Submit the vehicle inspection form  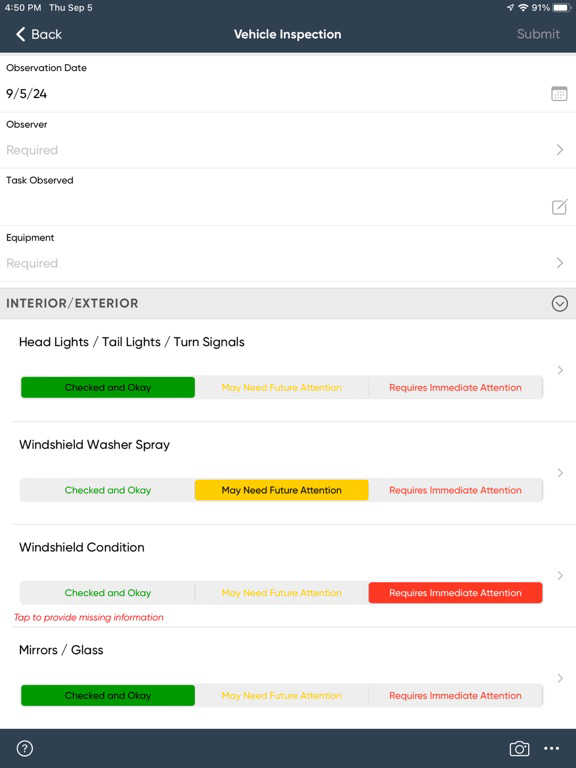538,34
